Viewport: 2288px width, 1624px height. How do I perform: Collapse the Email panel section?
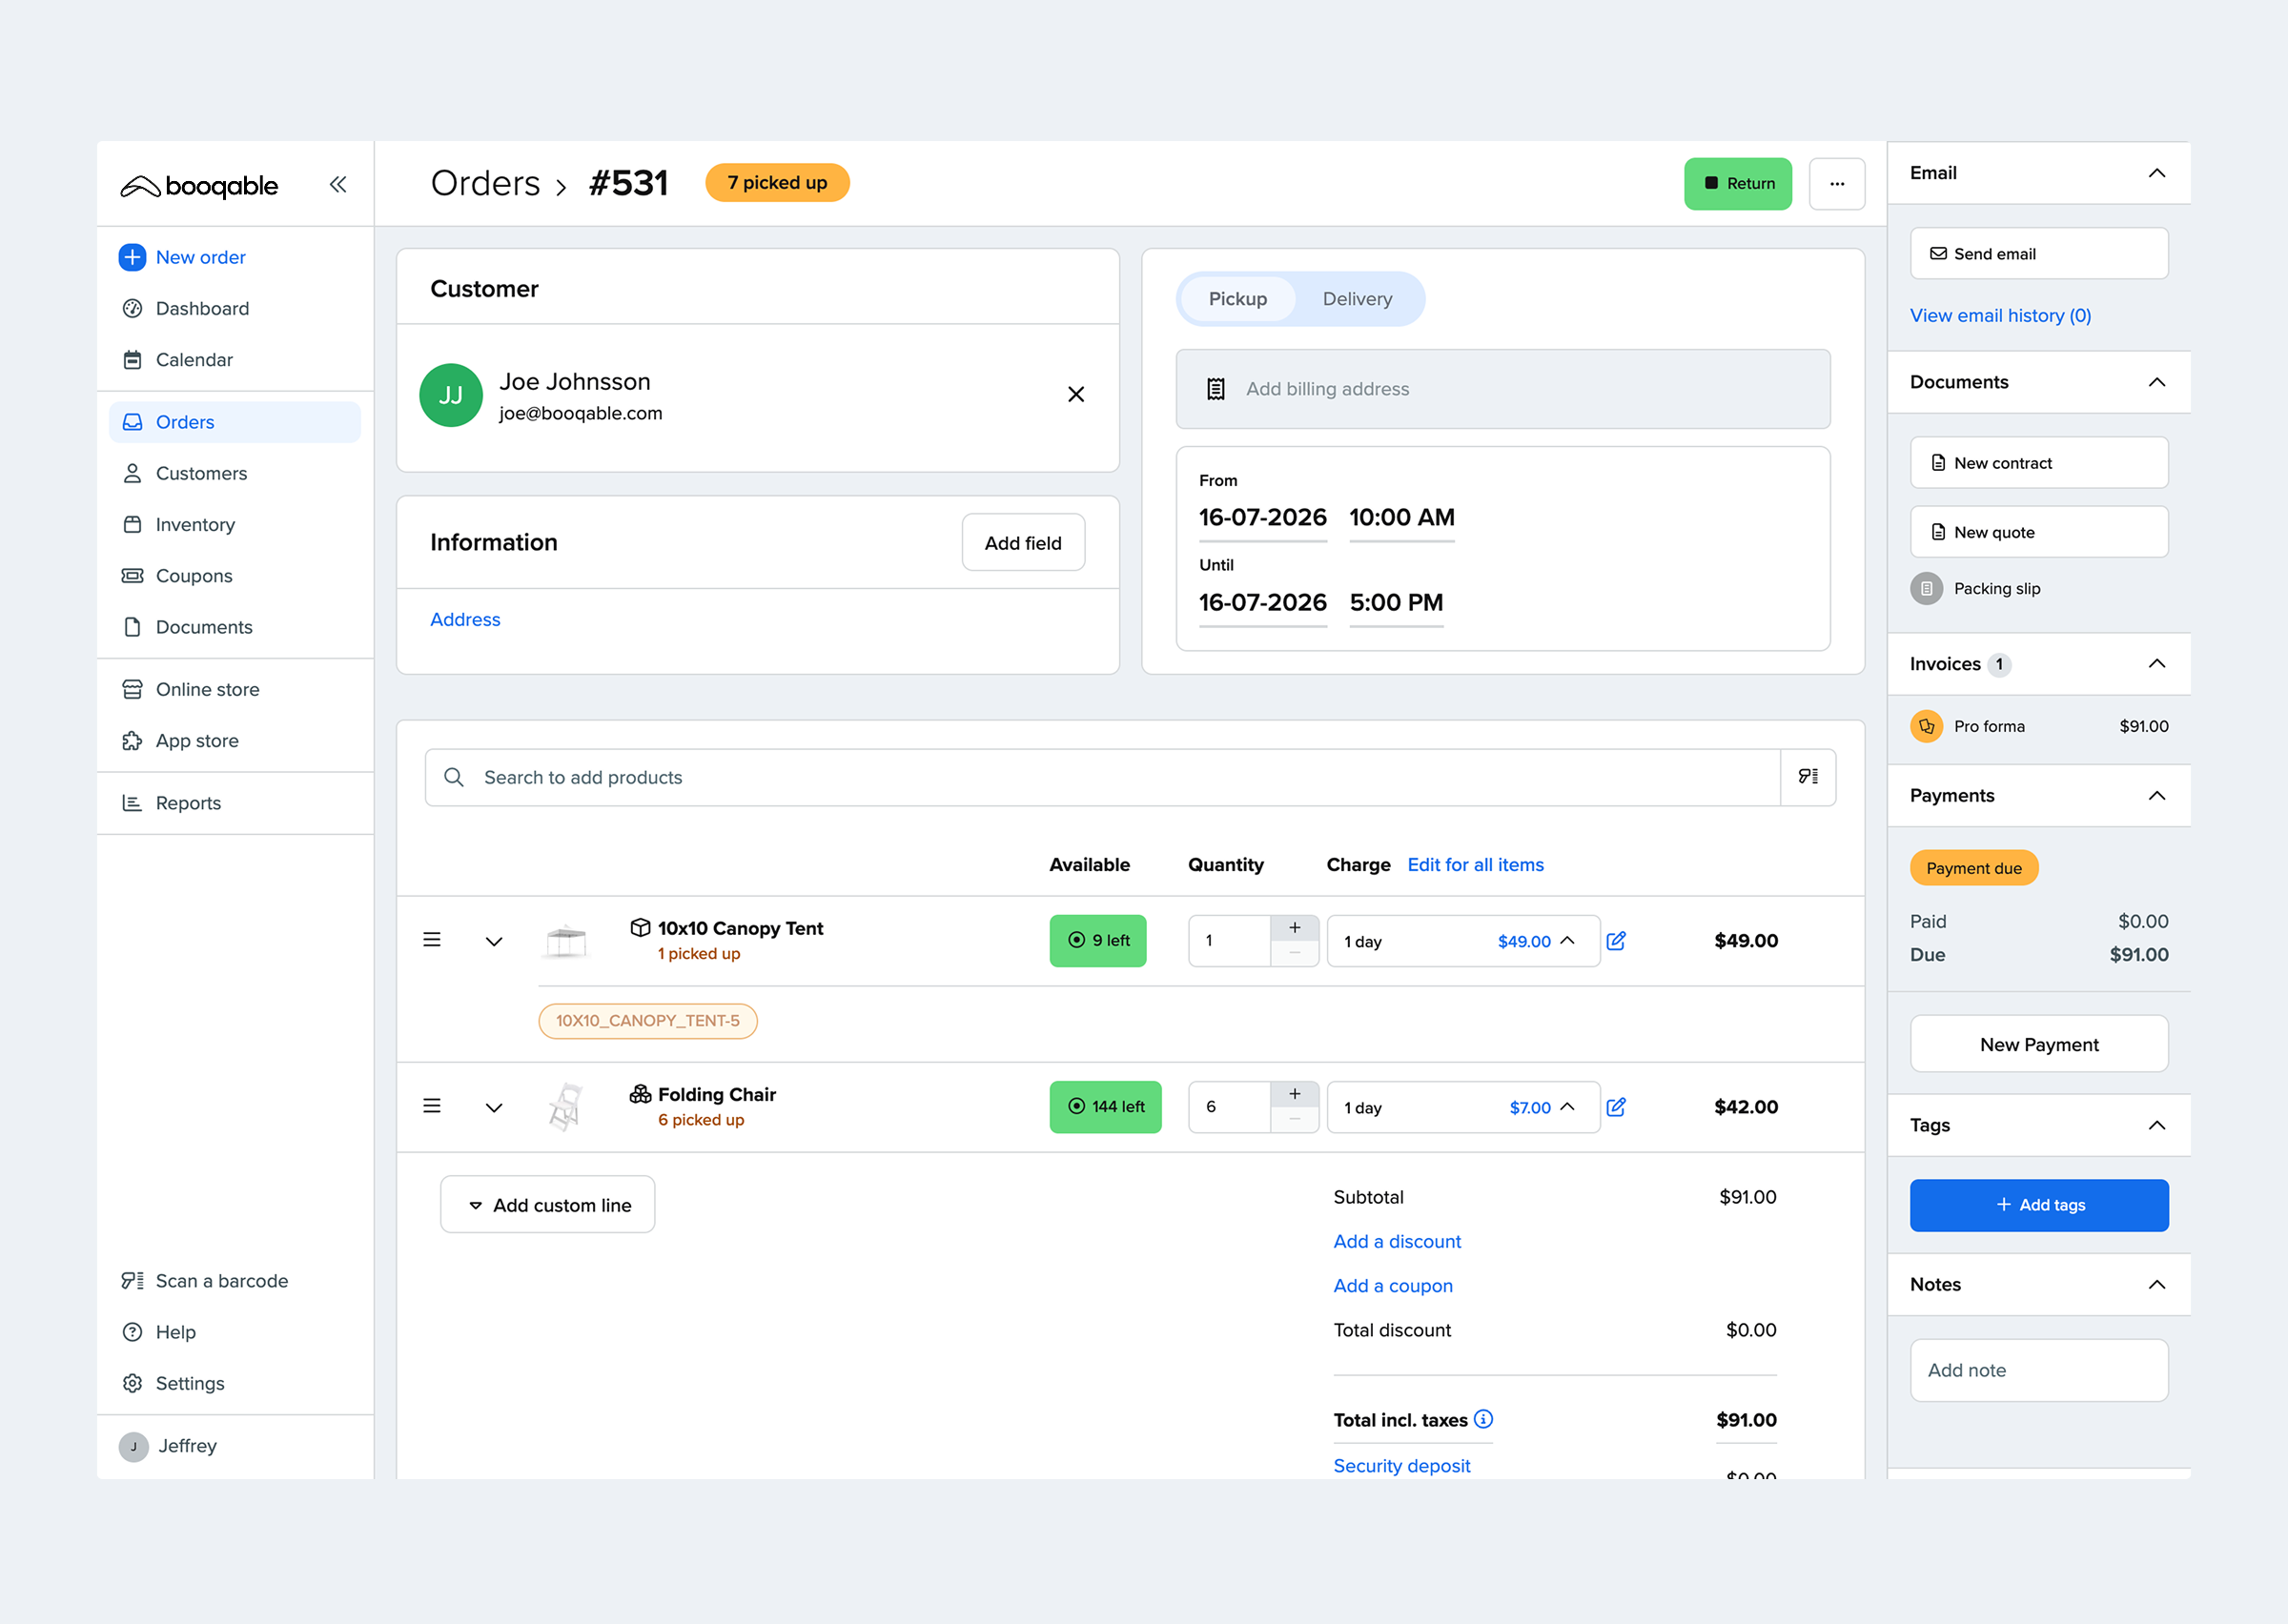(2156, 173)
